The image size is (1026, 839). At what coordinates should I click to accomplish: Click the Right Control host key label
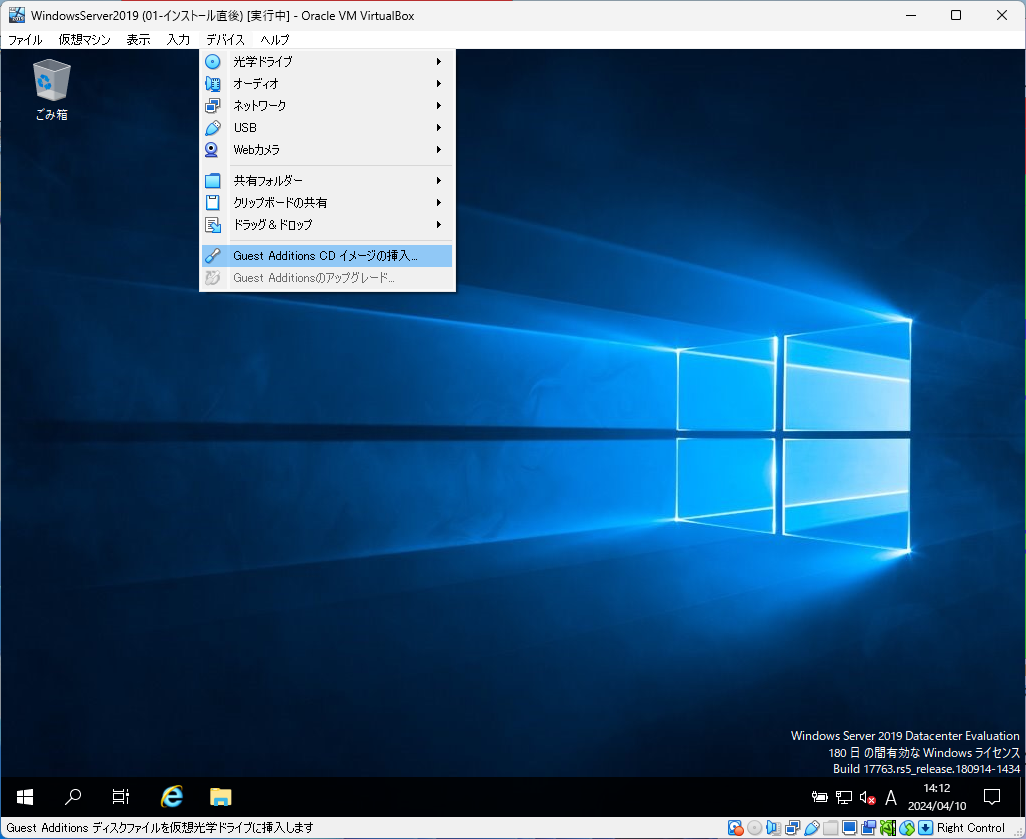(x=970, y=828)
